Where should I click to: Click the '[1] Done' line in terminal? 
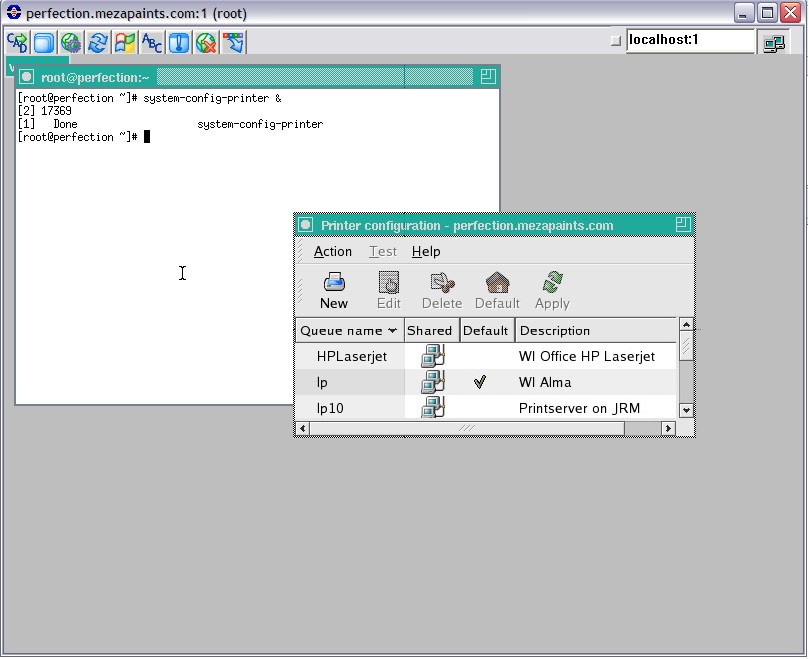[x=170, y=124]
